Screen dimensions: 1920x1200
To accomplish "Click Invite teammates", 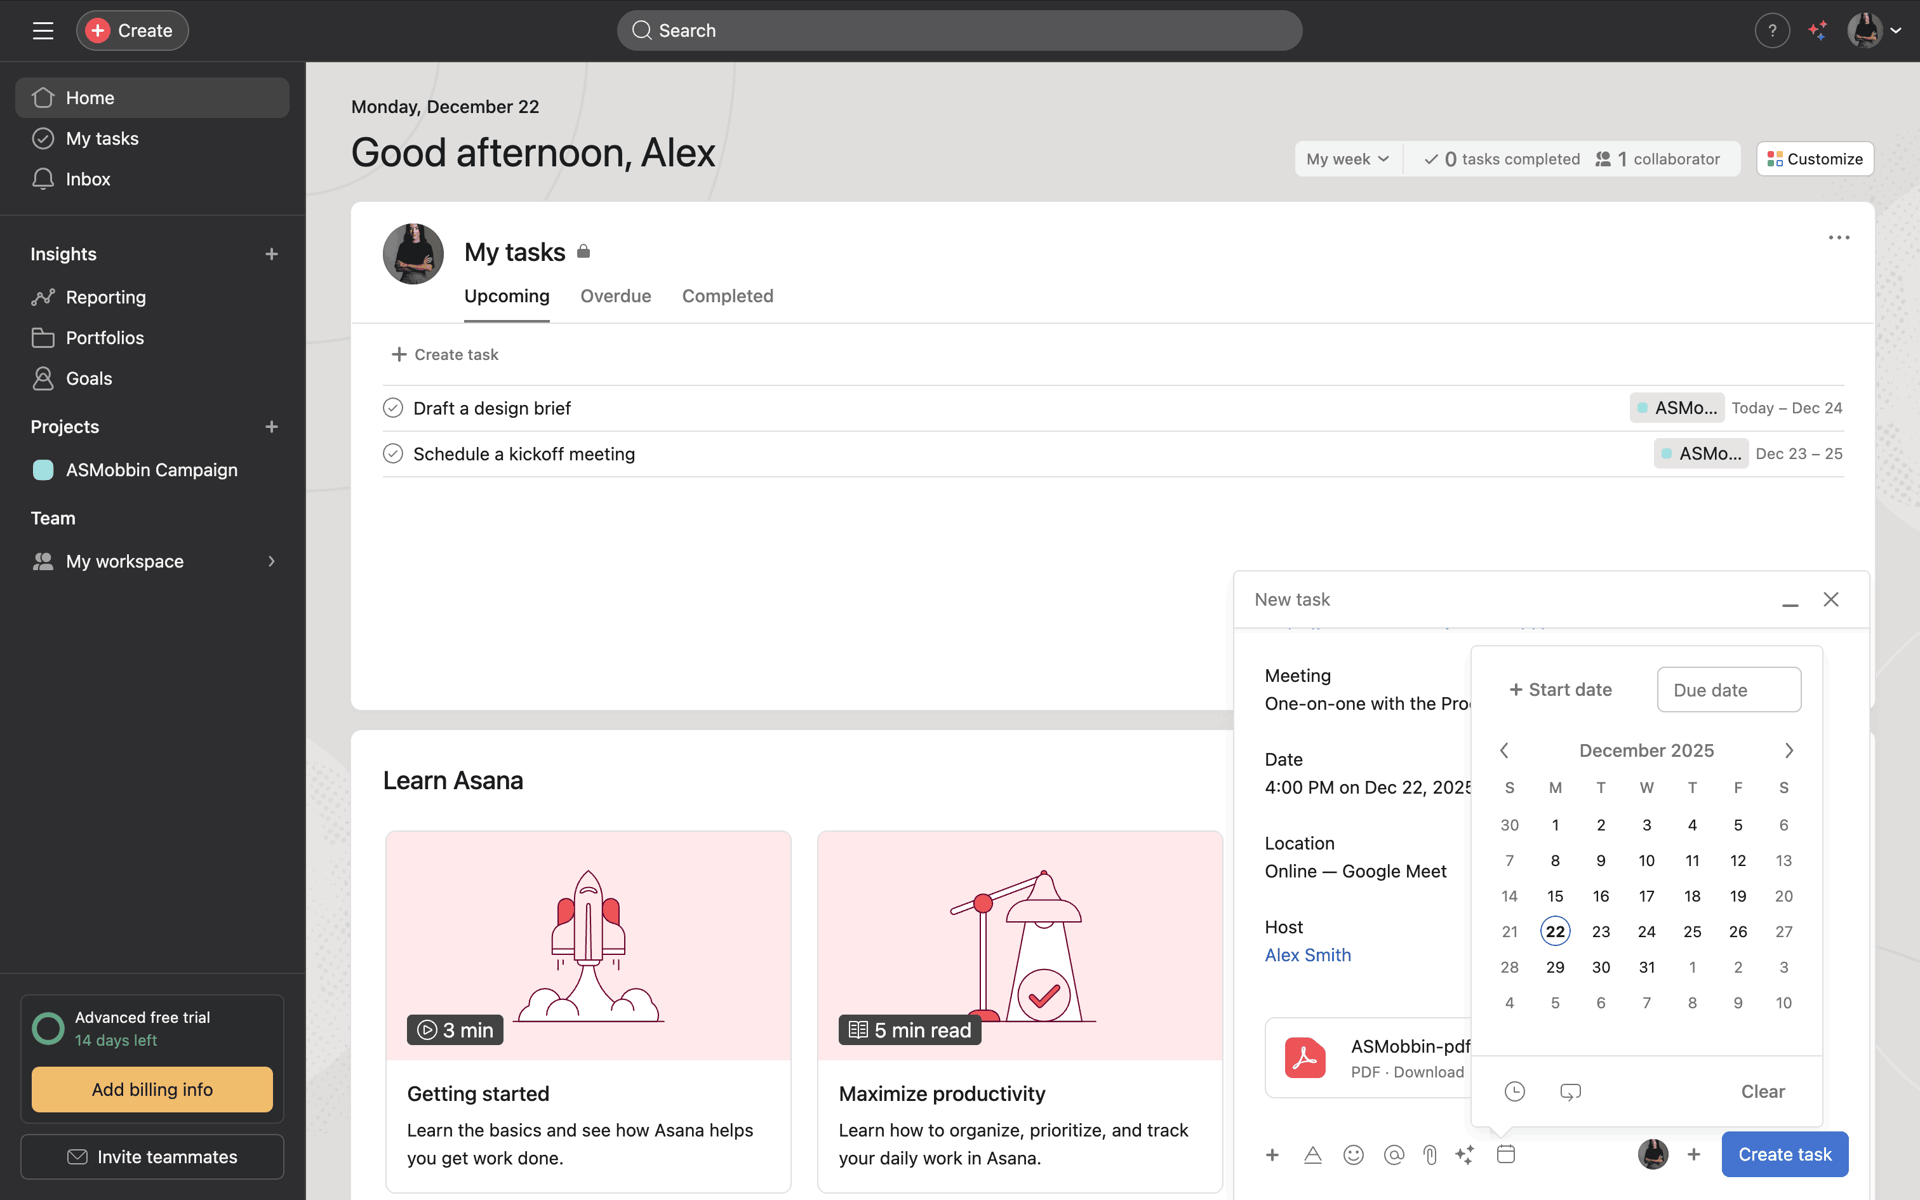I will point(152,1157).
